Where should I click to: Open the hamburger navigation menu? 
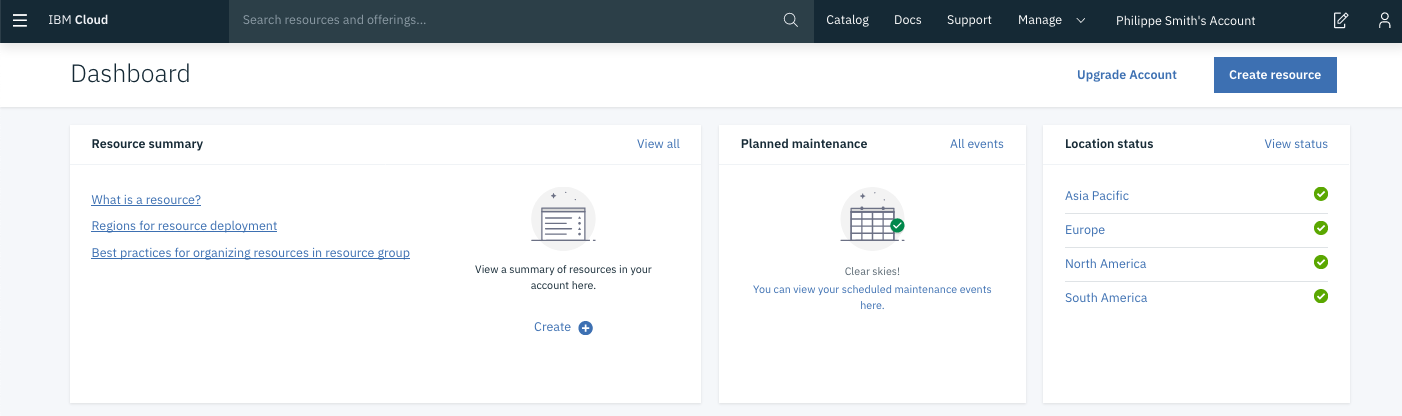[x=20, y=20]
